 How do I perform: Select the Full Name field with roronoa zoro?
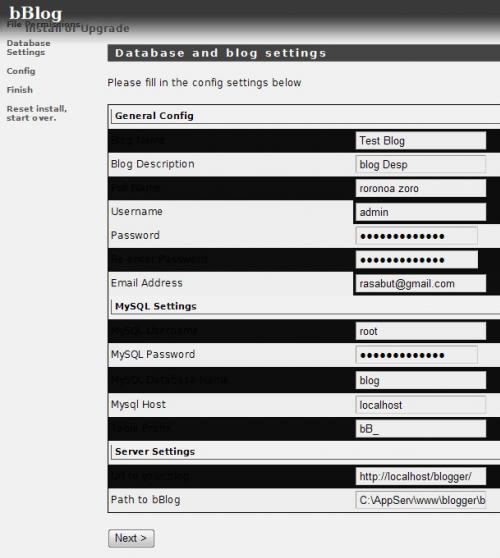pyautogui.click(x=421, y=188)
